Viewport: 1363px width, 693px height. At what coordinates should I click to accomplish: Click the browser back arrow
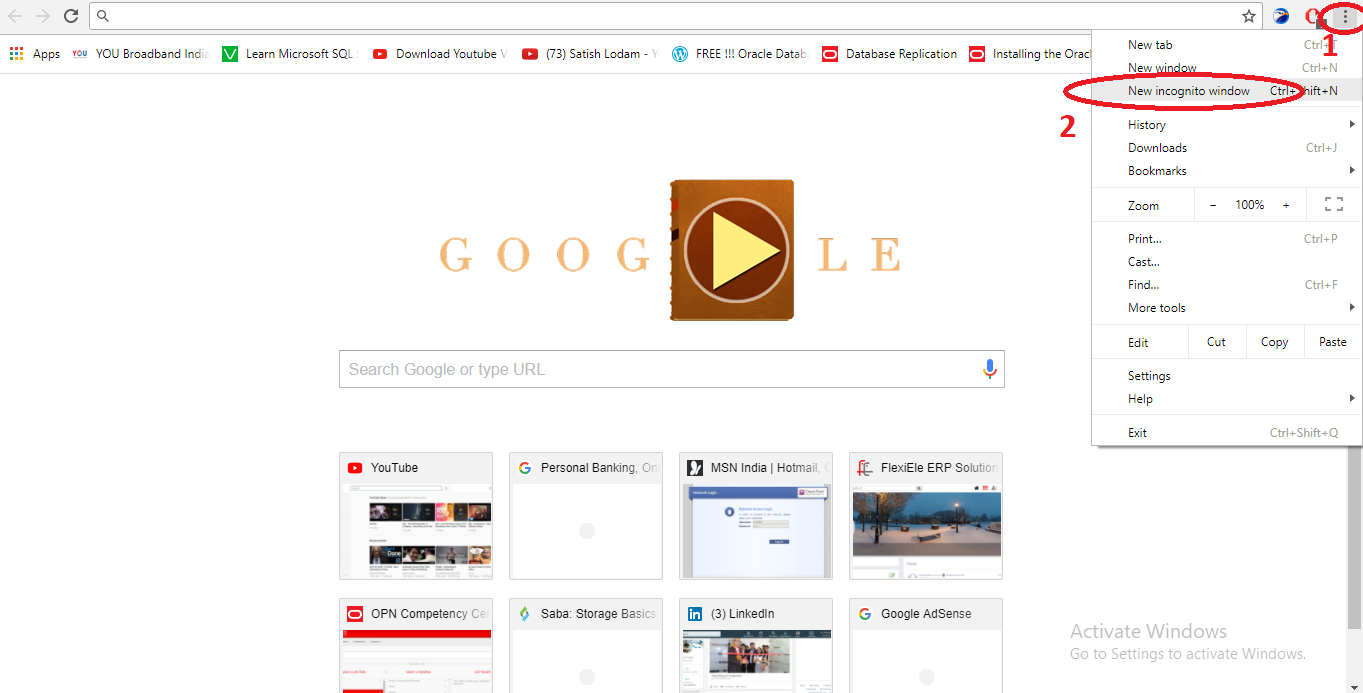(x=15, y=16)
